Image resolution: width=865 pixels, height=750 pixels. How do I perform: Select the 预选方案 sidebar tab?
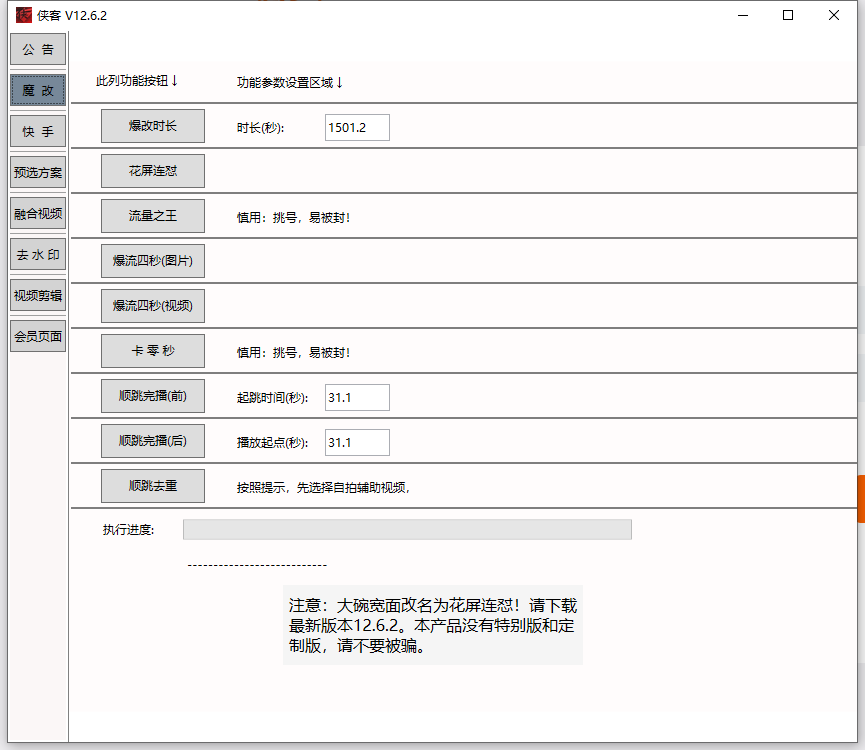click(x=38, y=173)
